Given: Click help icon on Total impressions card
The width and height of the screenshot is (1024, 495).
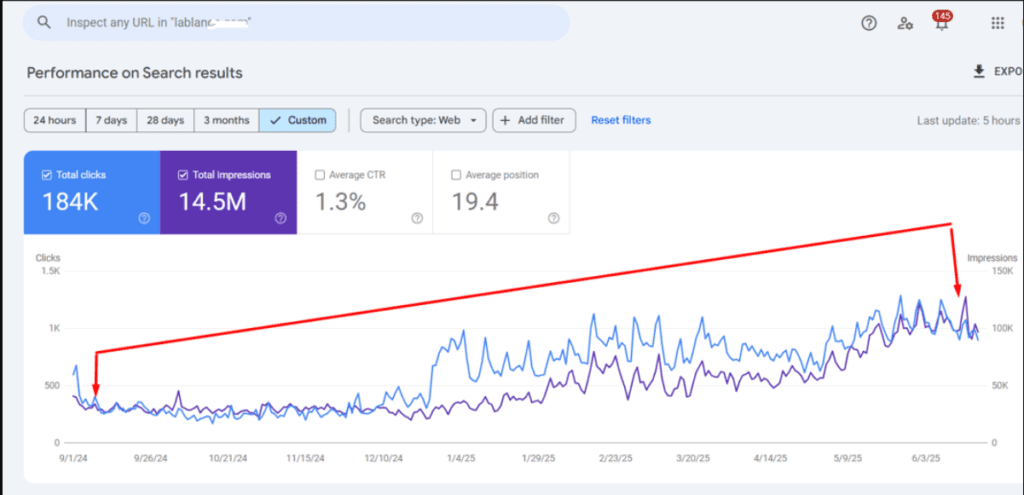Looking at the screenshot, I should pos(281,218).
